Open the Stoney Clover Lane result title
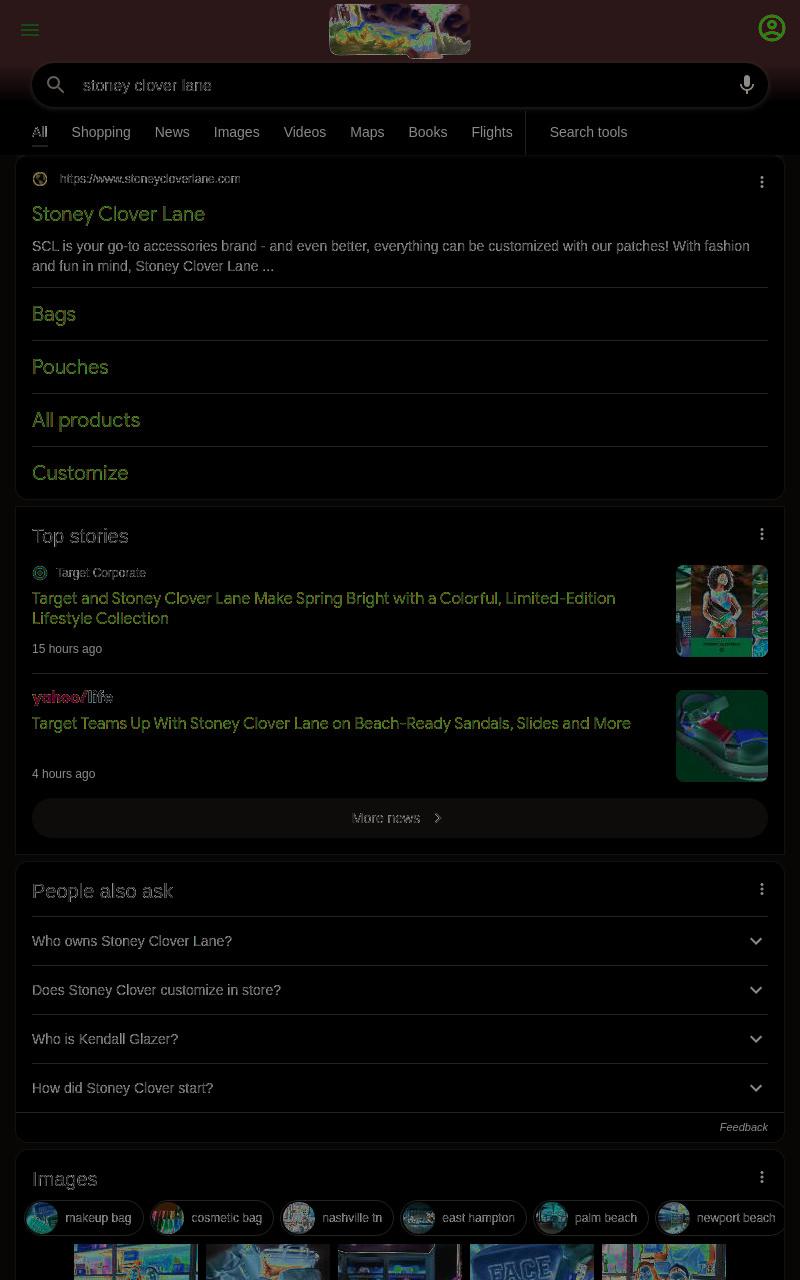Viewport: 800px width, 1280px height. [x=118, y=214]
